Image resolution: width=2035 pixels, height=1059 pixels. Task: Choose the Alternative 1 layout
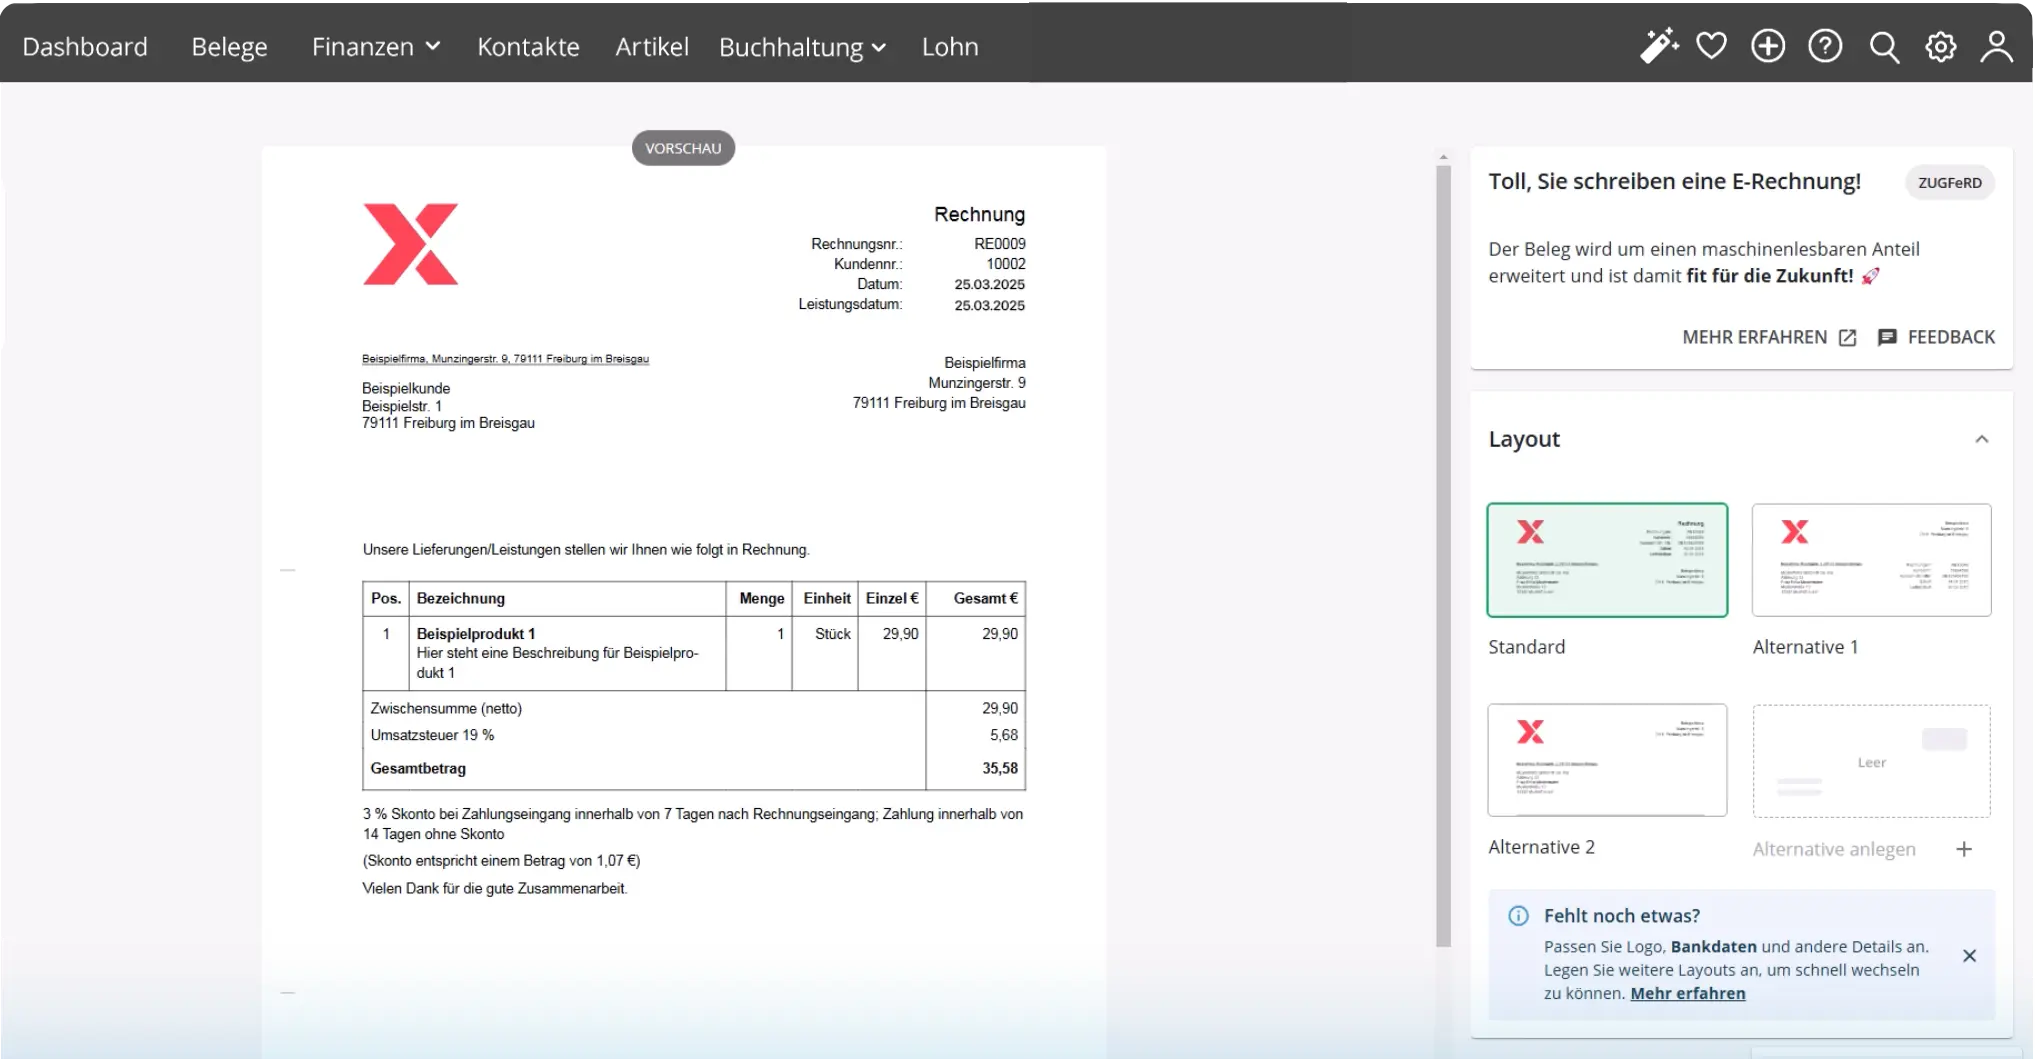pyautogui.click(x=1871, y=560)
